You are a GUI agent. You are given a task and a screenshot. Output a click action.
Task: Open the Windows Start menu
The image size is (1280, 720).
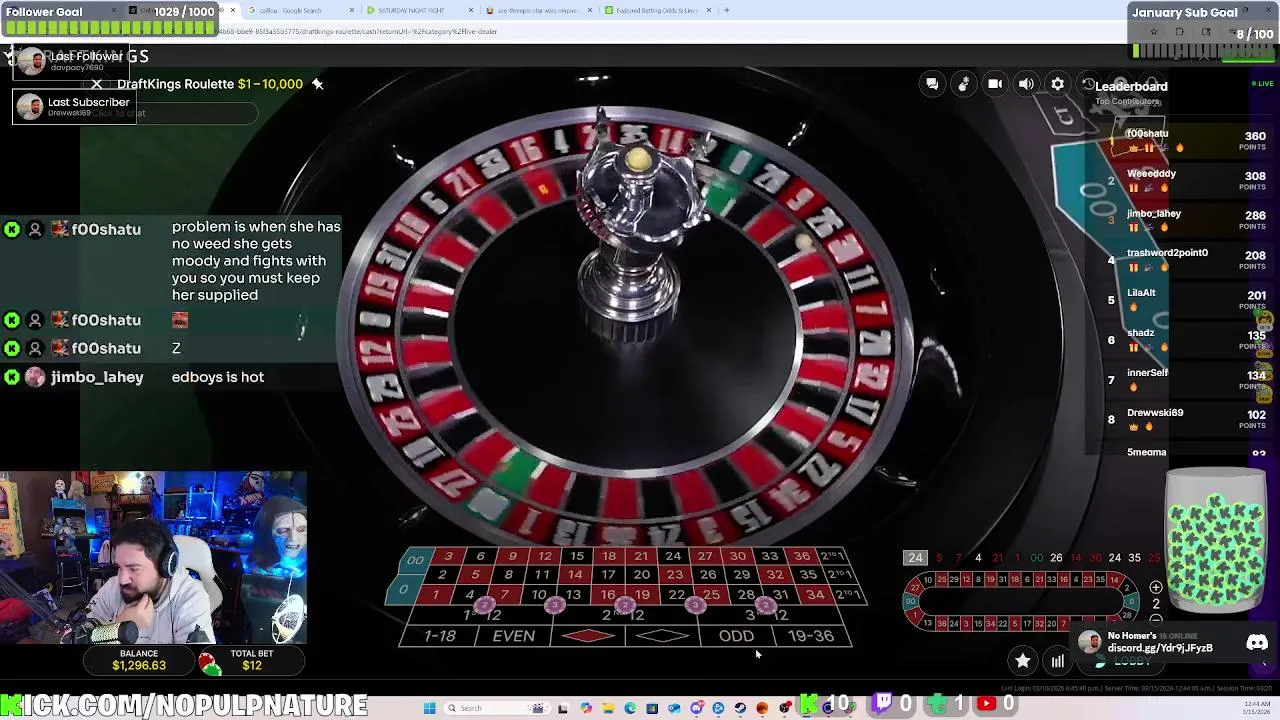click(x=429, y=708)
